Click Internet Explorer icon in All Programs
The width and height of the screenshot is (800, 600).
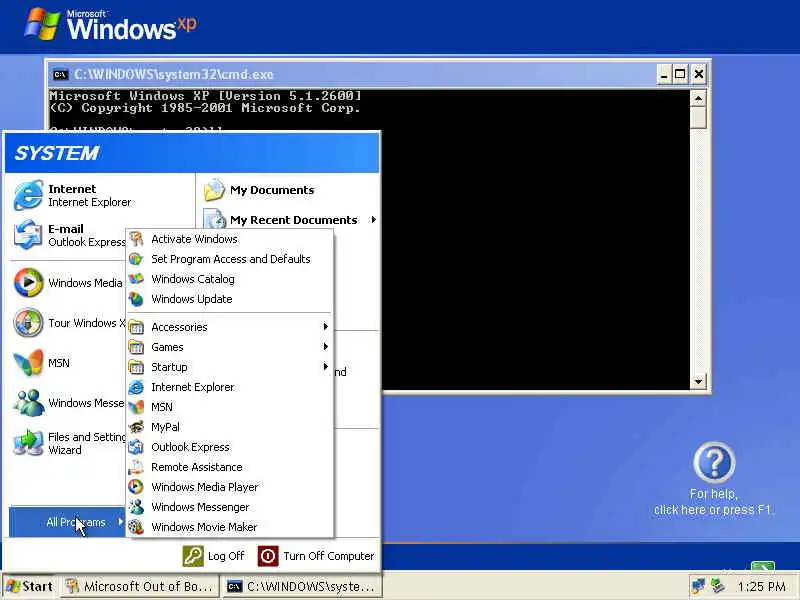pyautogui.click(x=136, y=387)
